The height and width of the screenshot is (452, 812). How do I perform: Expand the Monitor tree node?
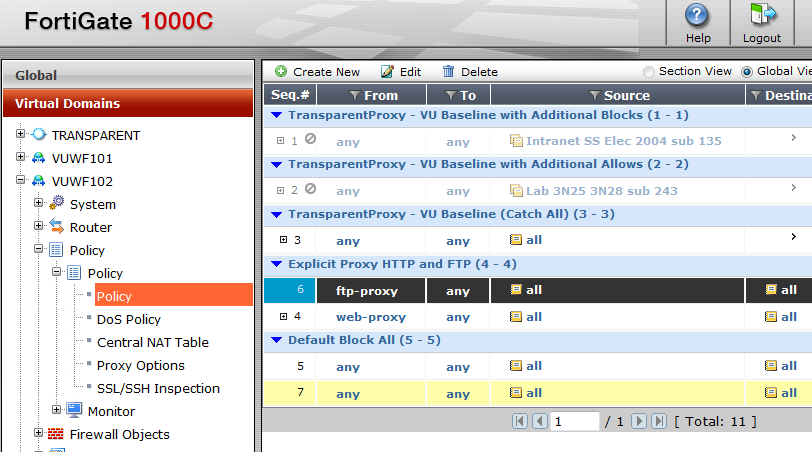click(x=56, y=410)
